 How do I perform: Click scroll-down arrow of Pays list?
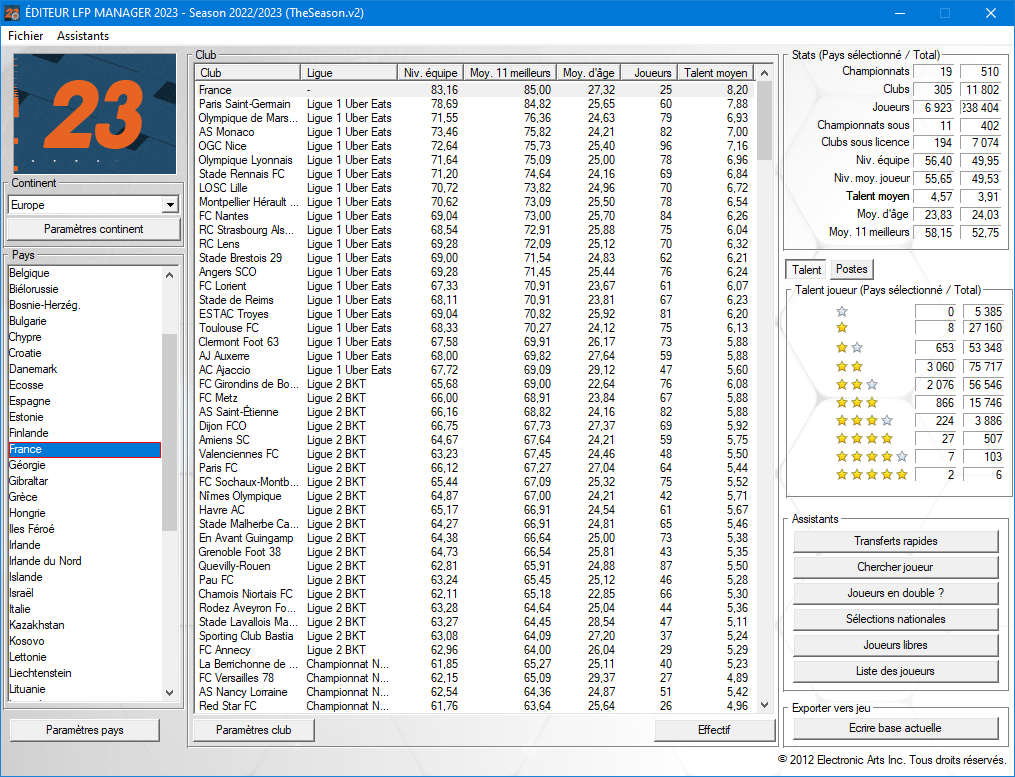[170, 692]
